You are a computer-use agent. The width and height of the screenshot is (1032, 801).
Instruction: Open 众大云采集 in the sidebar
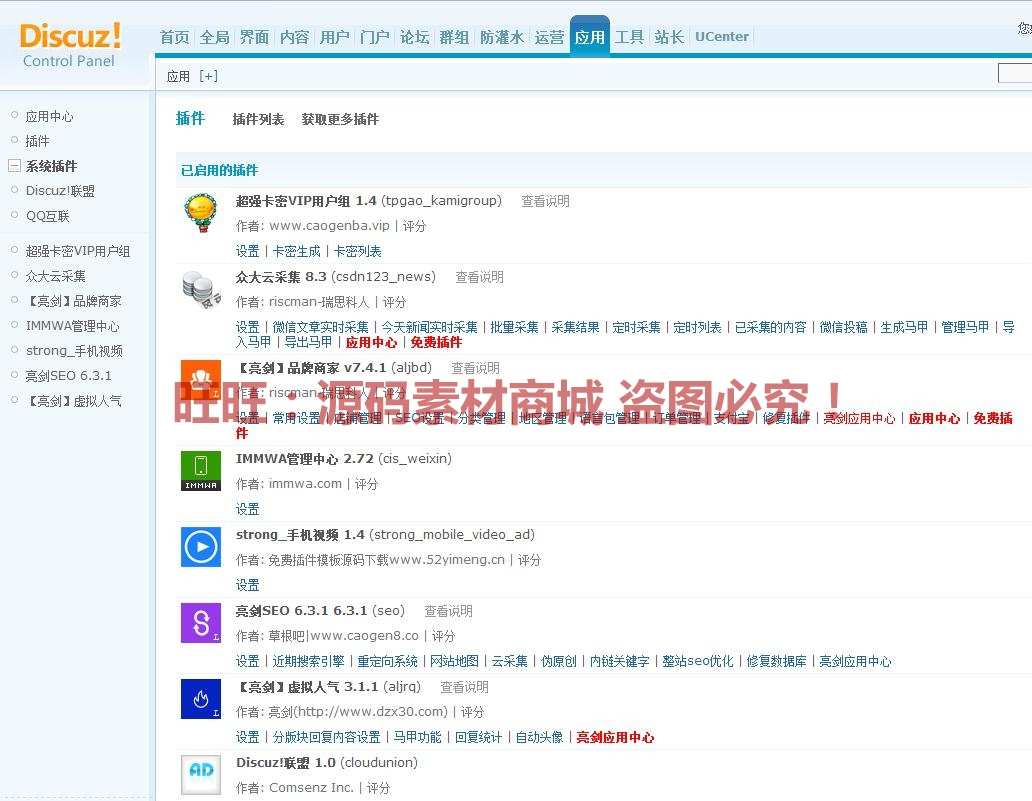coord(55,276)
